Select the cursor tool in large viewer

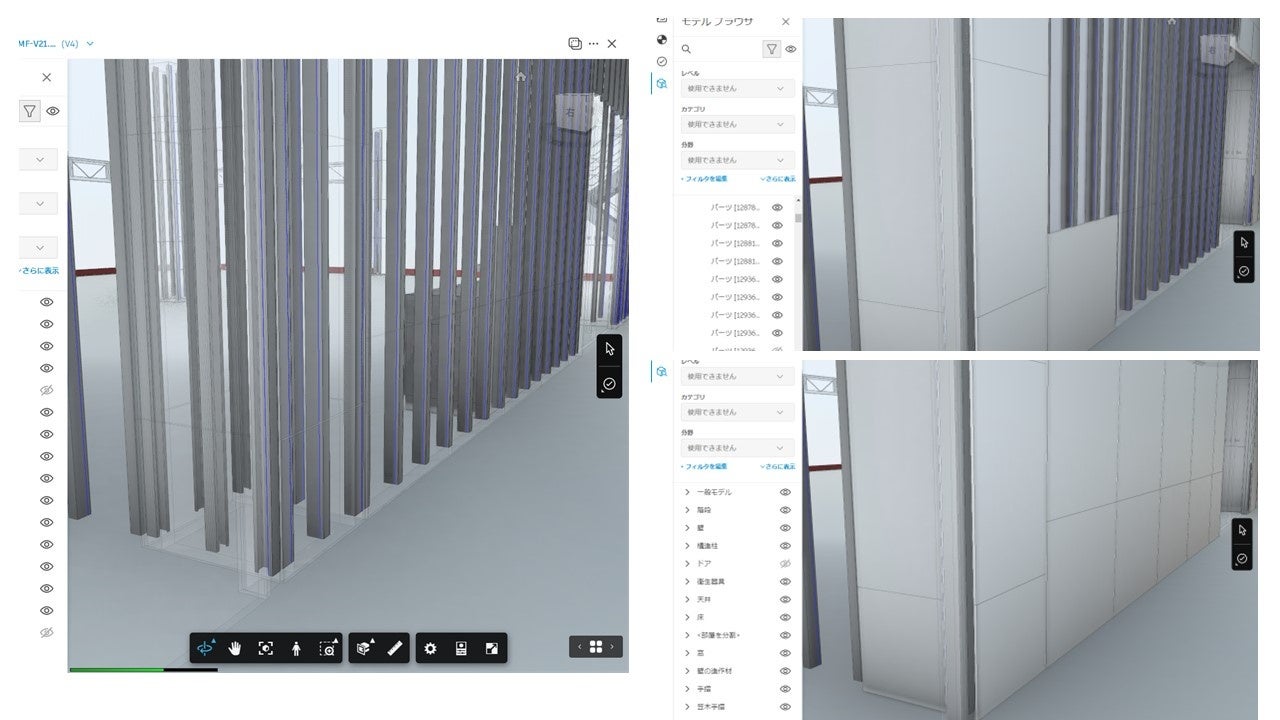pyautogui.click(x=609, y=349)
